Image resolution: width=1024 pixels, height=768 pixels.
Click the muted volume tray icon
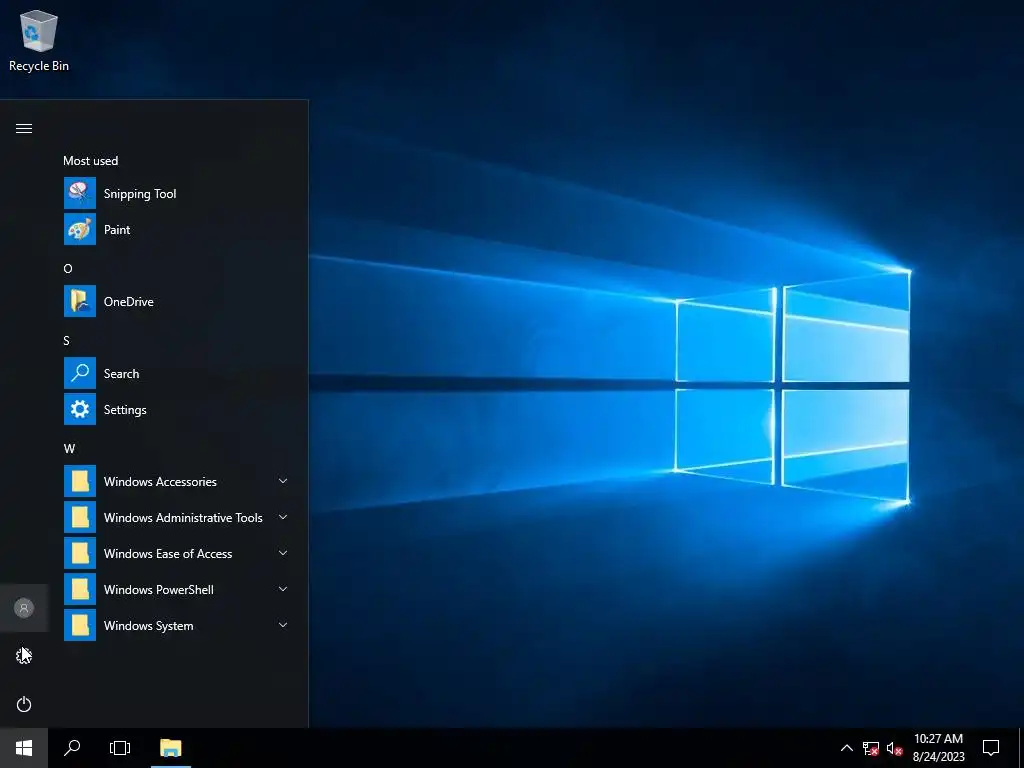[x=894, y=748]
